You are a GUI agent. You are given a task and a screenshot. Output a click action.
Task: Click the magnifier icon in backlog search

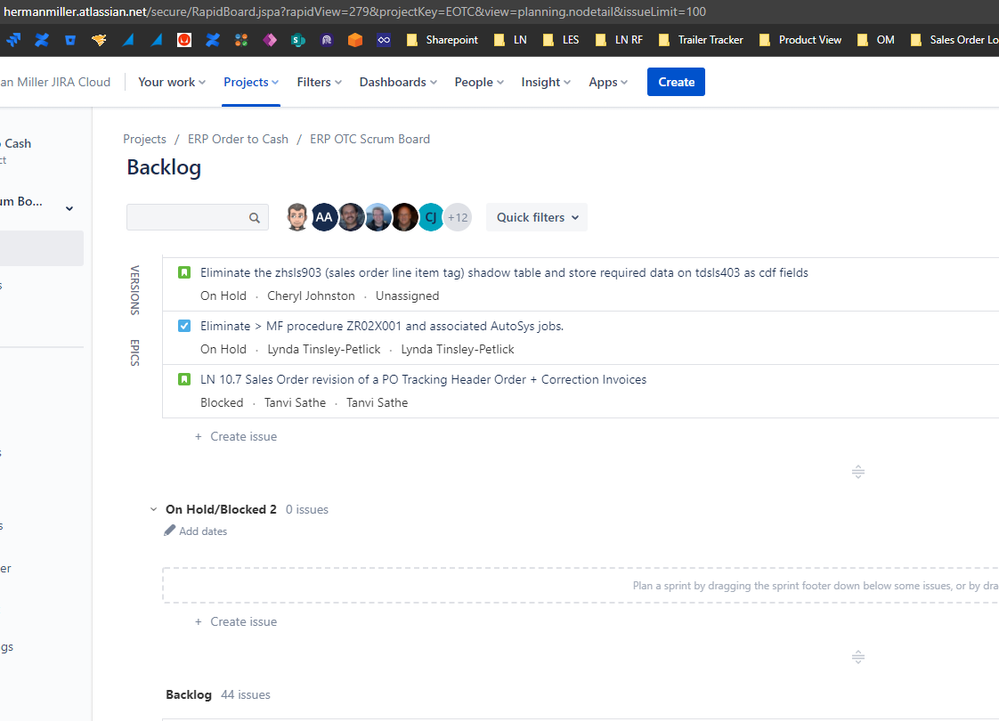[x=254, y=218]
